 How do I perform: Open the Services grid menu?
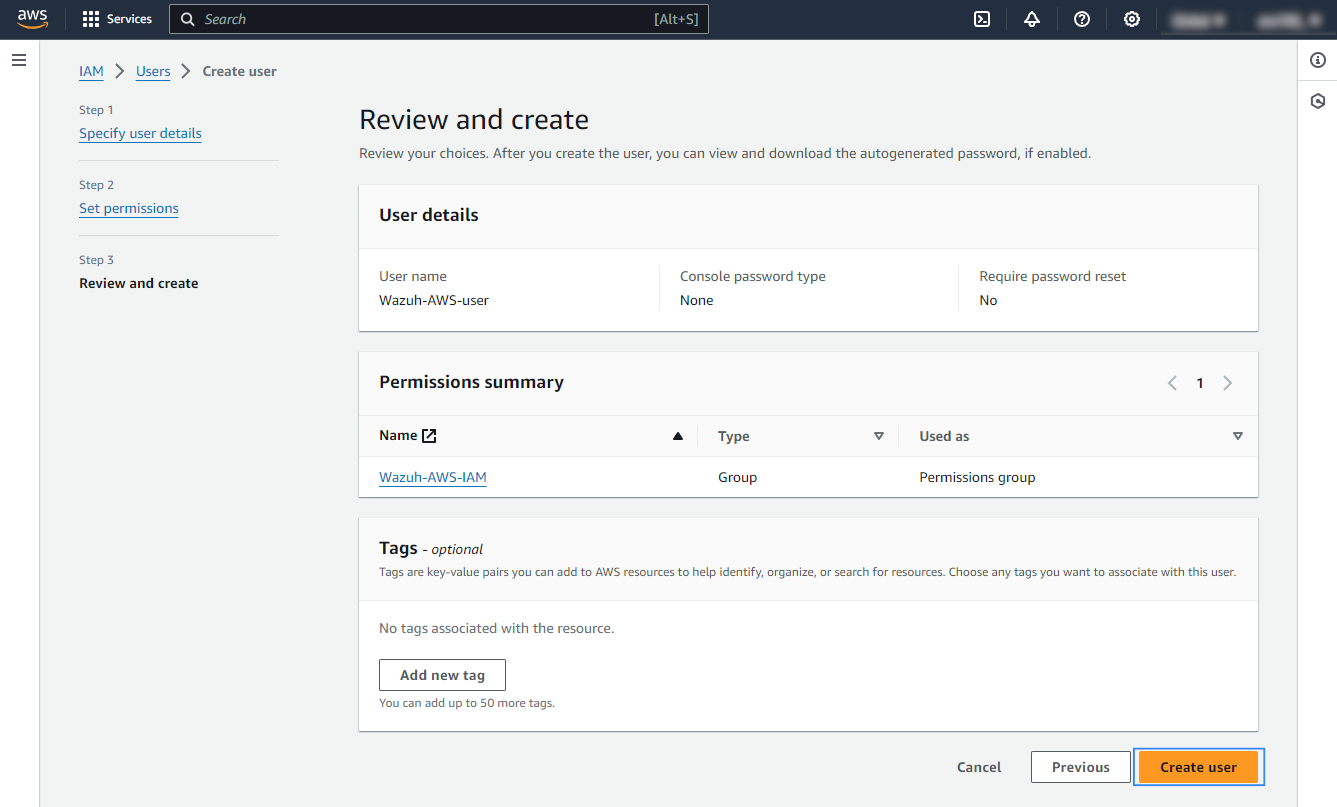click(117, 19)
